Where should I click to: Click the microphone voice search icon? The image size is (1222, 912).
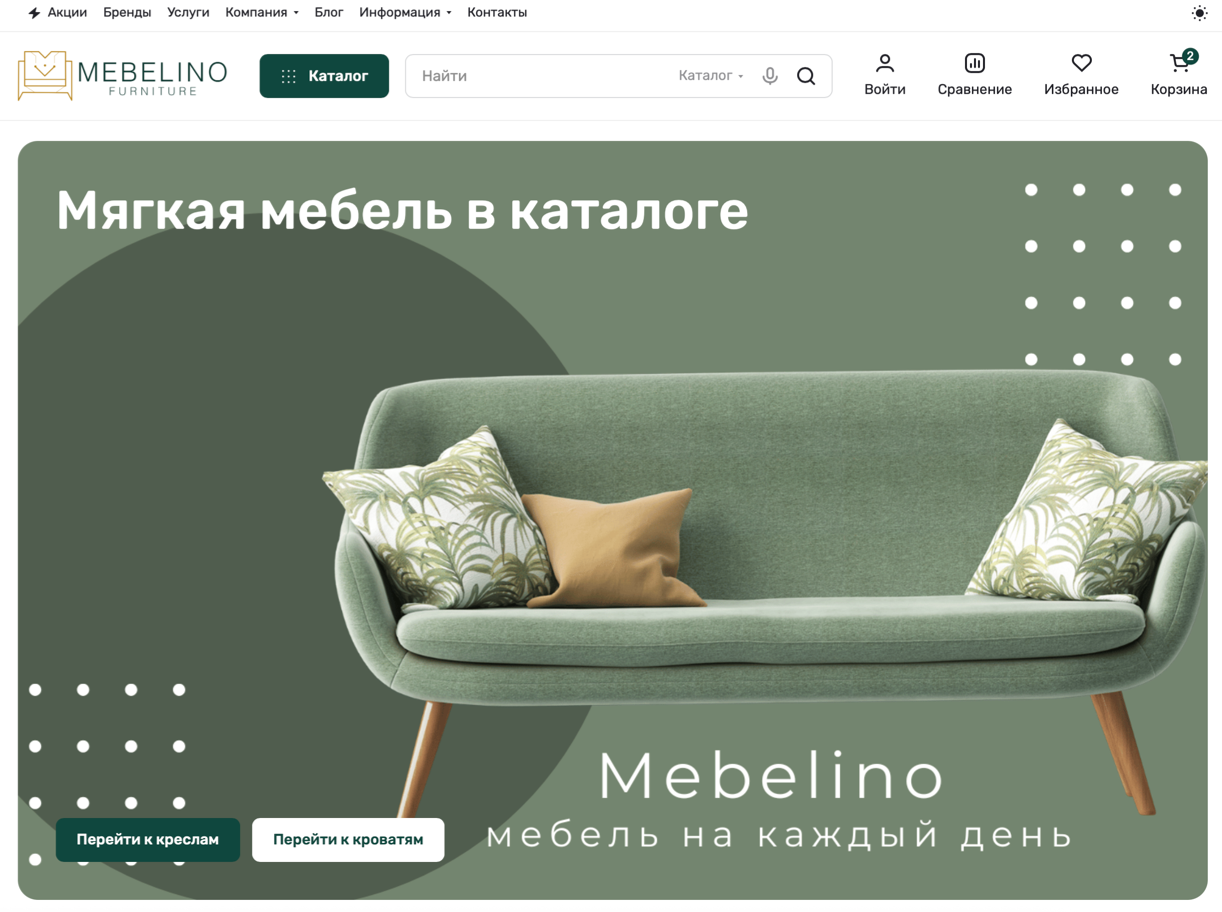tap(770, 76)
